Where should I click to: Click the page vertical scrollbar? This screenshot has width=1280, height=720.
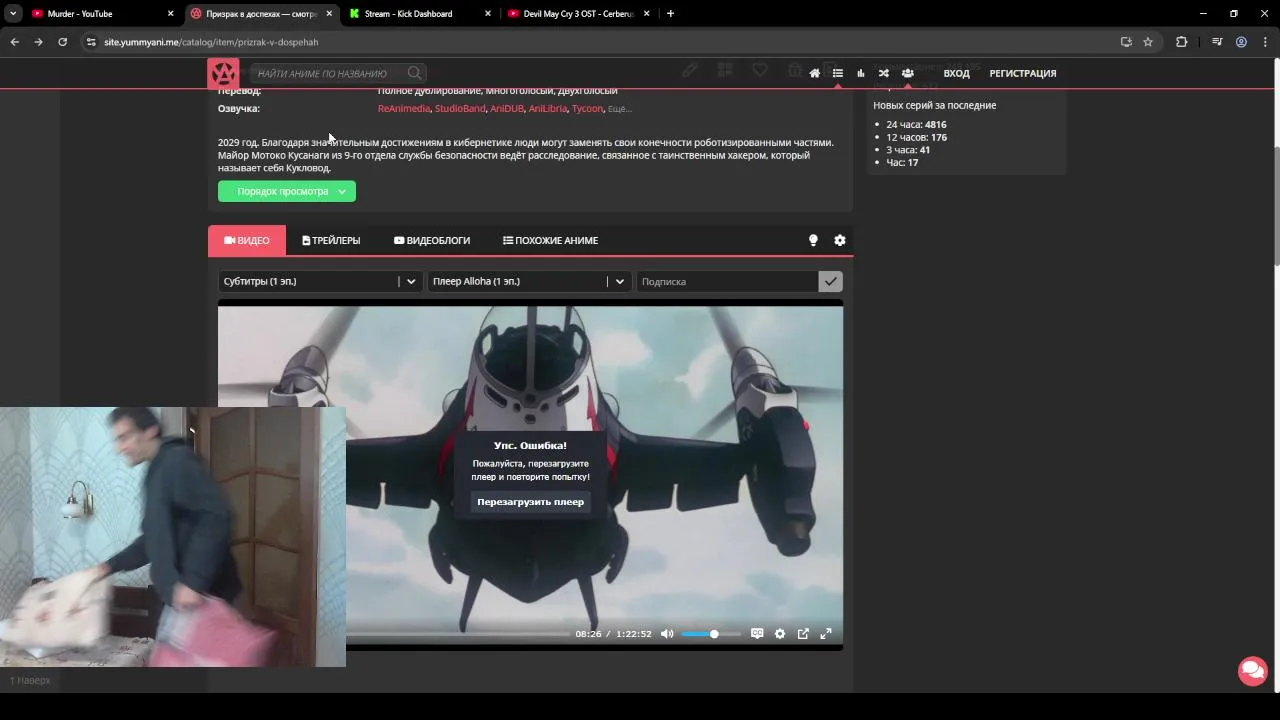[x=1275, y=205]
